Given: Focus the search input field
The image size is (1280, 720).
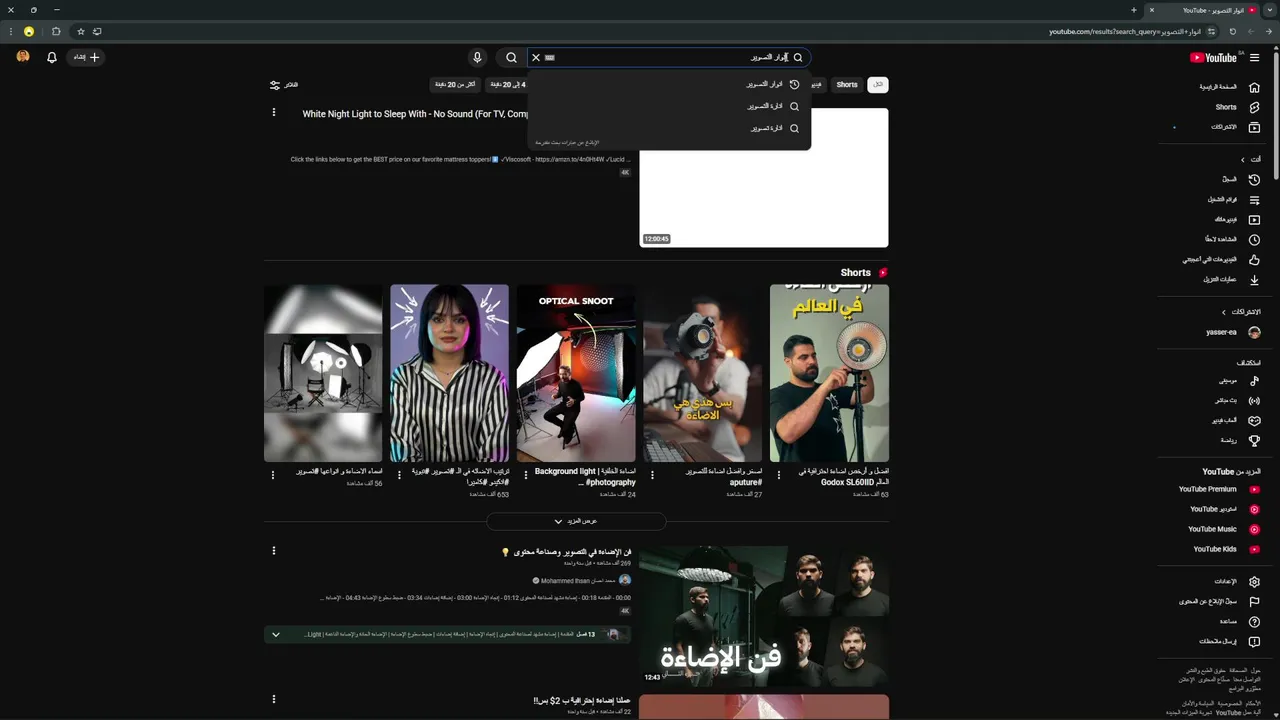Looking at the screenshot, I should pyautogui.click(x=668, y=58).
